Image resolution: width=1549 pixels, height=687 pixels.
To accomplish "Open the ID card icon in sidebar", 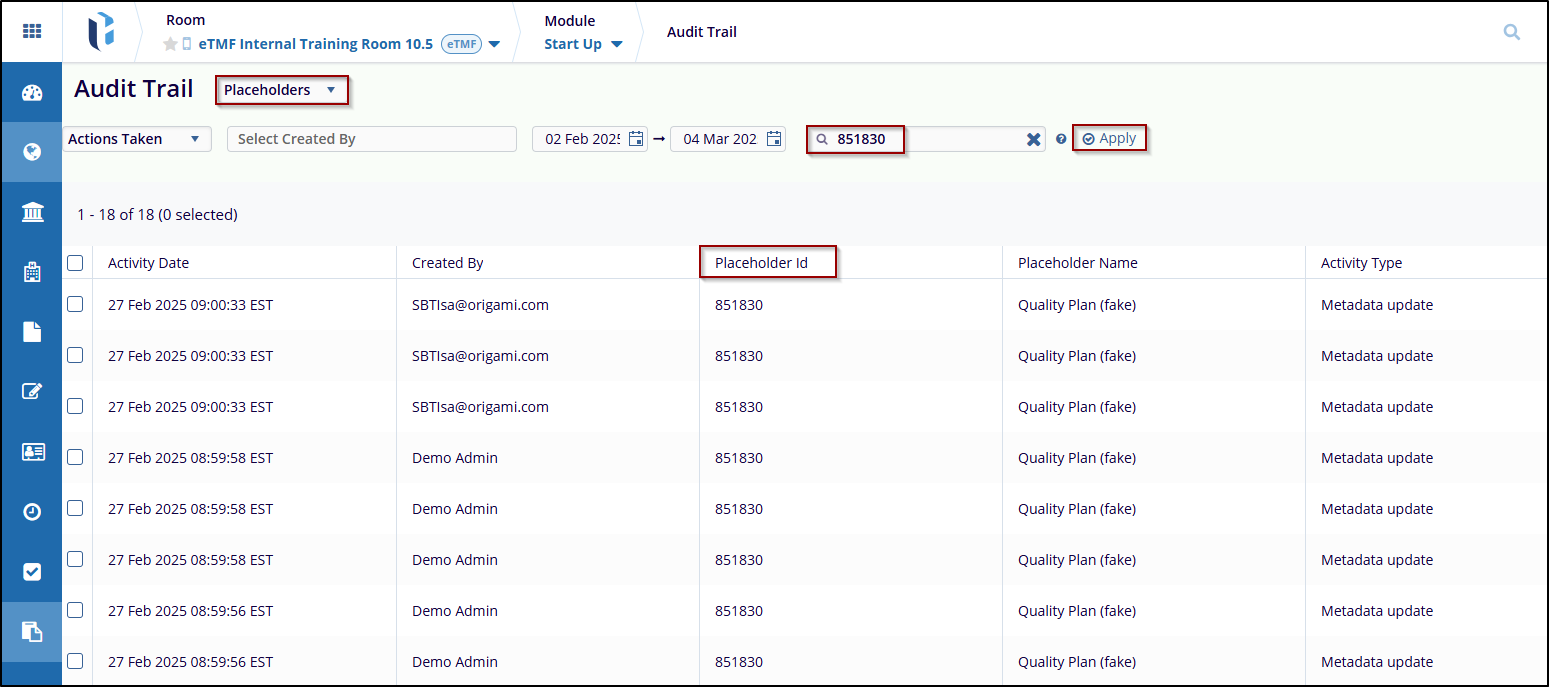I will [x=32, y=452].
